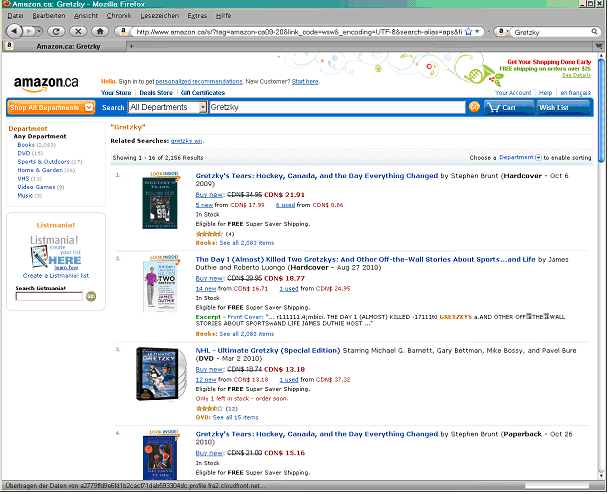Click Two Gretzkys book cover thumbnail

point(160,284)
